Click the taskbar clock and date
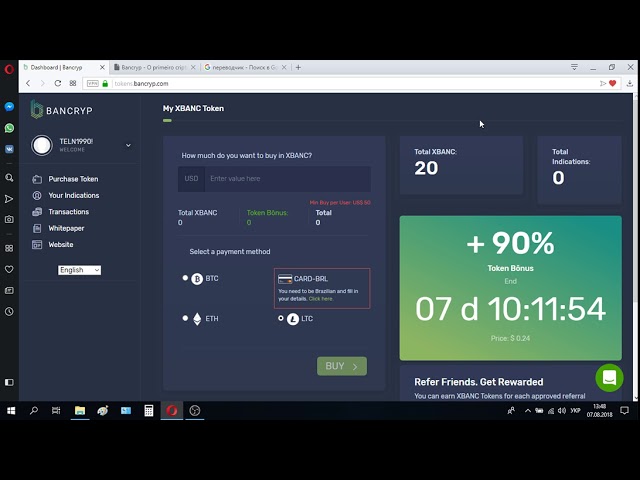The image size is (640, 480). (x=600, y=411)
